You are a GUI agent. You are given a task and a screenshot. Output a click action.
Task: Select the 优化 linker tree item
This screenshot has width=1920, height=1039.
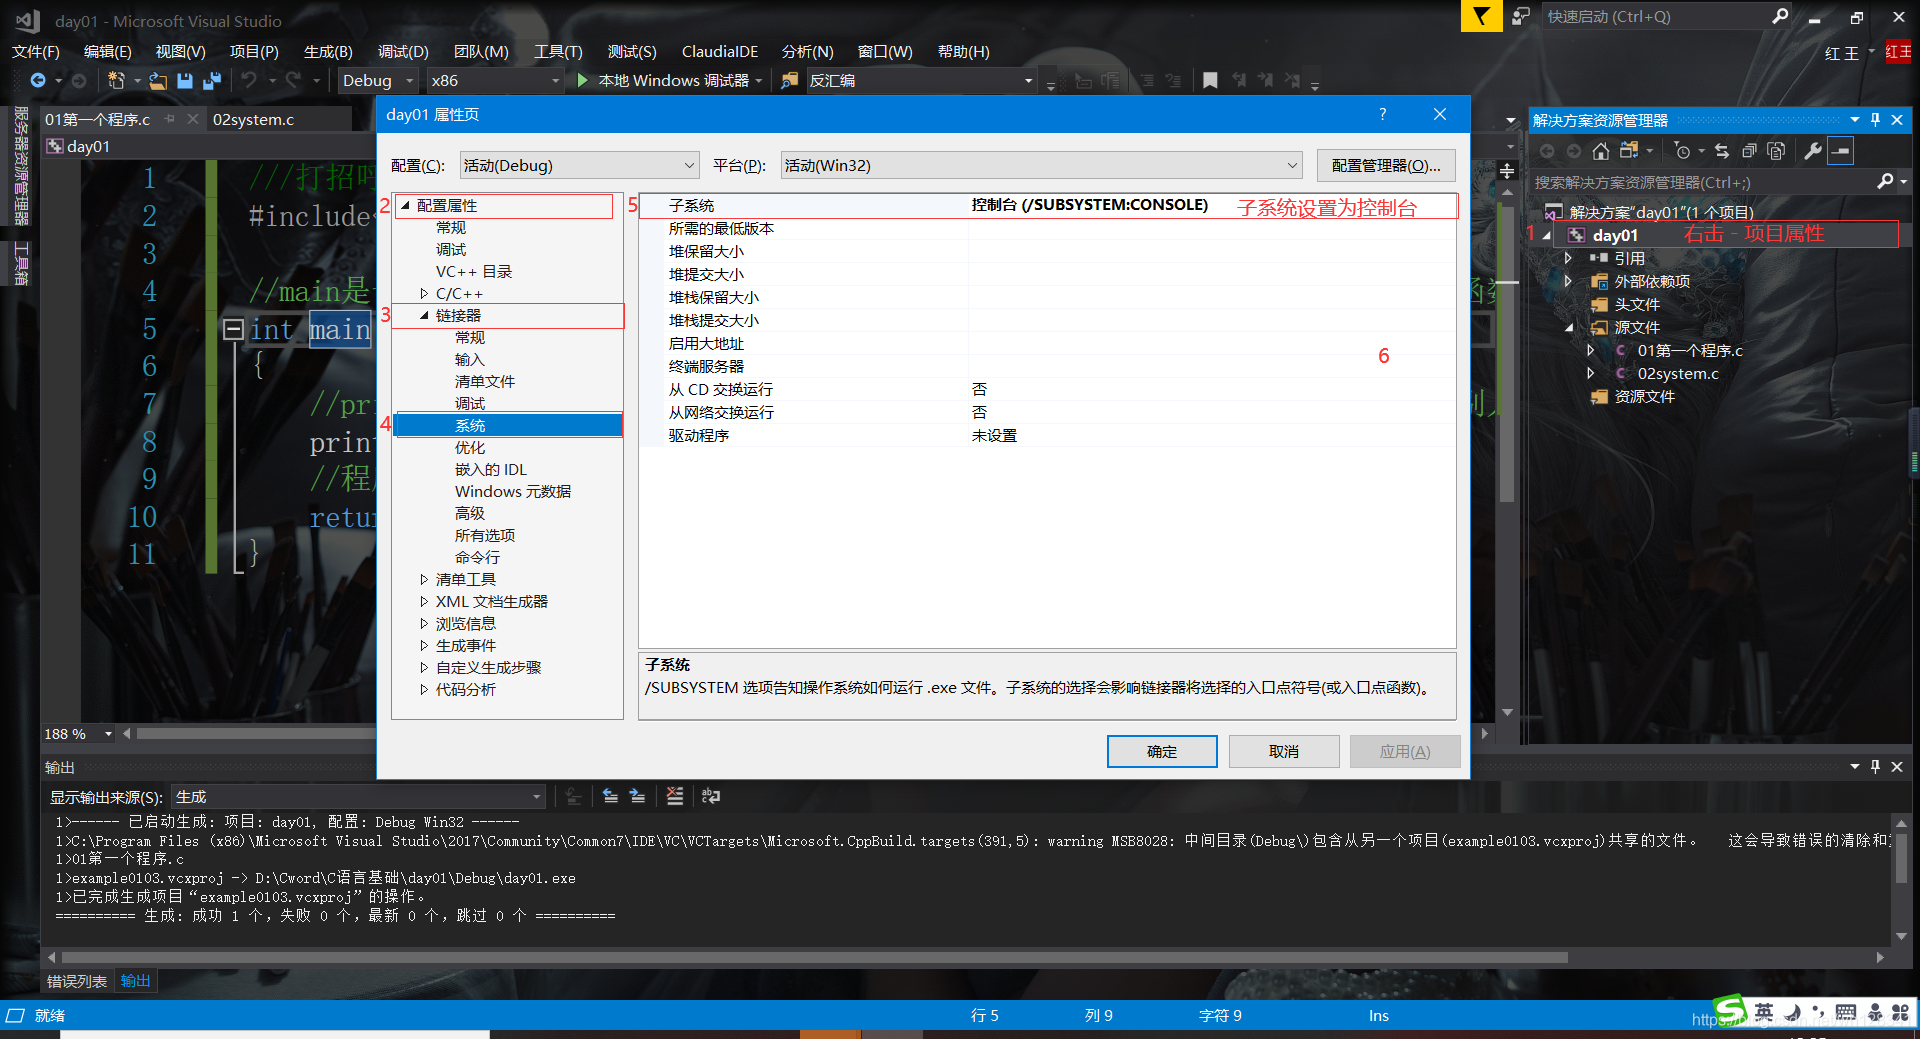470,448
